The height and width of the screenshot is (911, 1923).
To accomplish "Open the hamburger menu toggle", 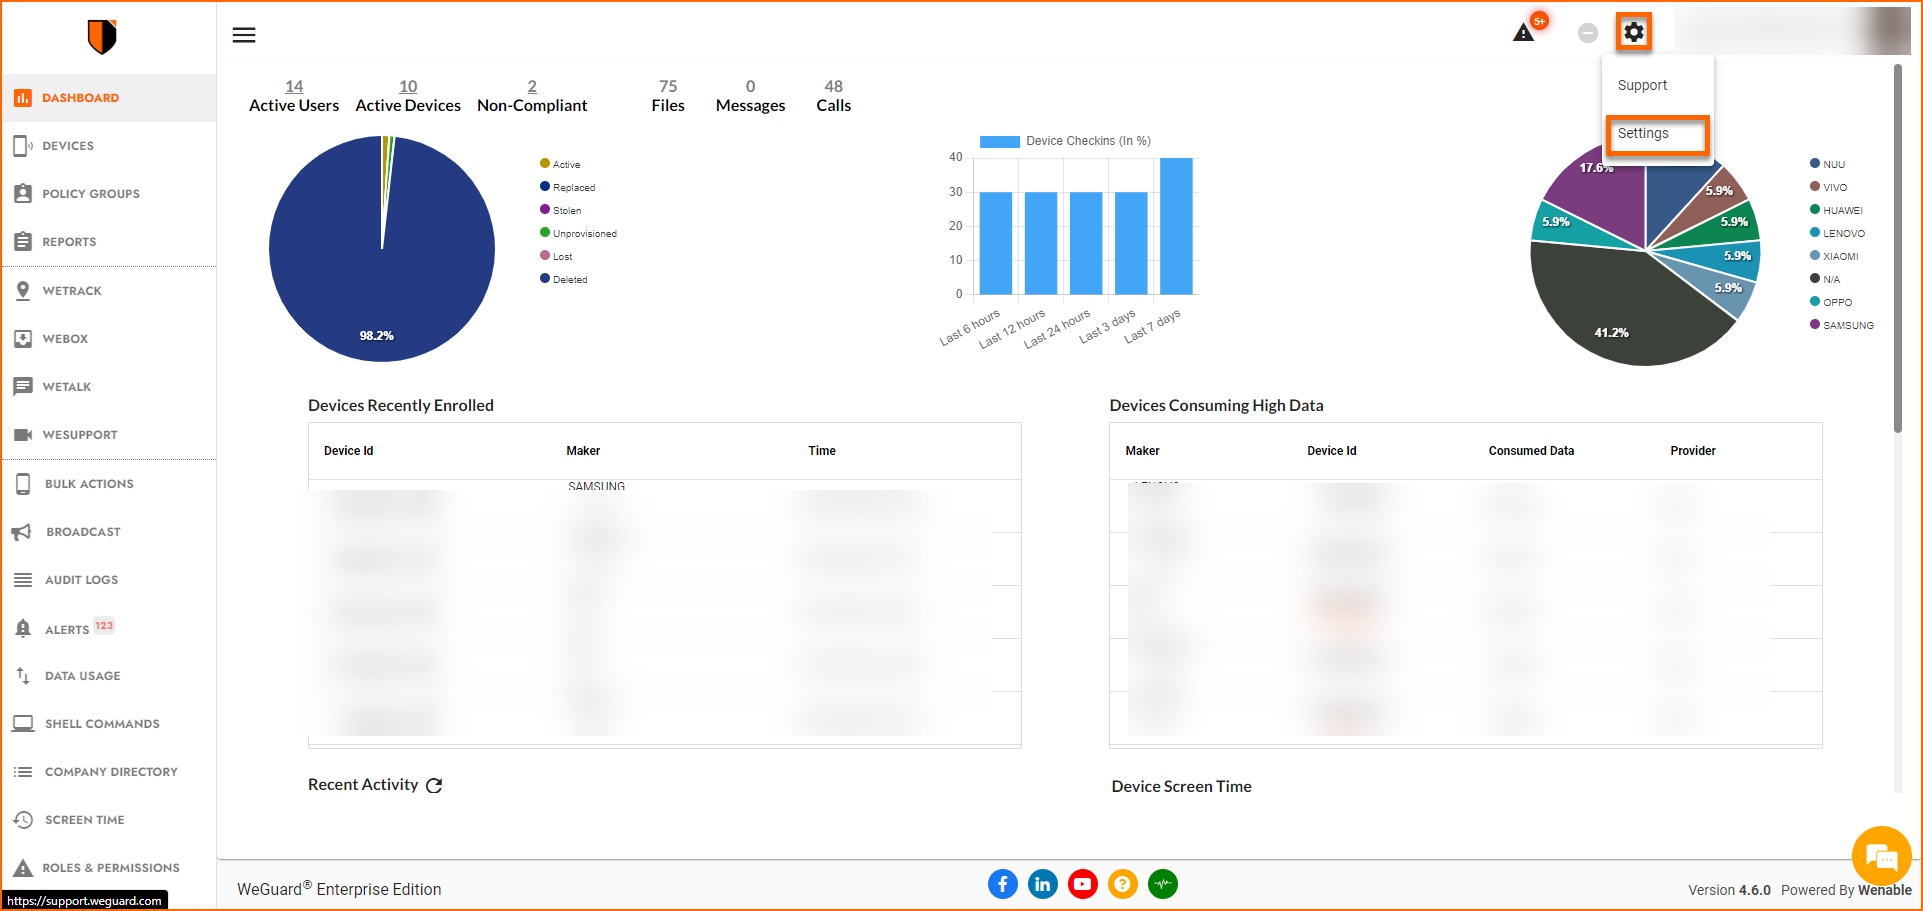I will (244, 35).
